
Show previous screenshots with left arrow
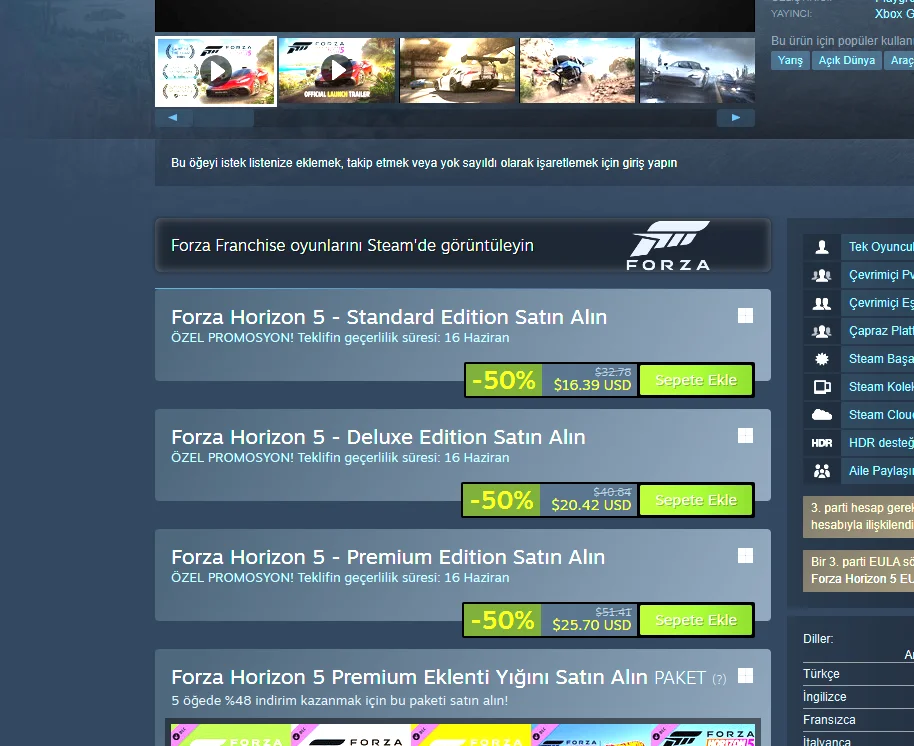coord(173,118)
